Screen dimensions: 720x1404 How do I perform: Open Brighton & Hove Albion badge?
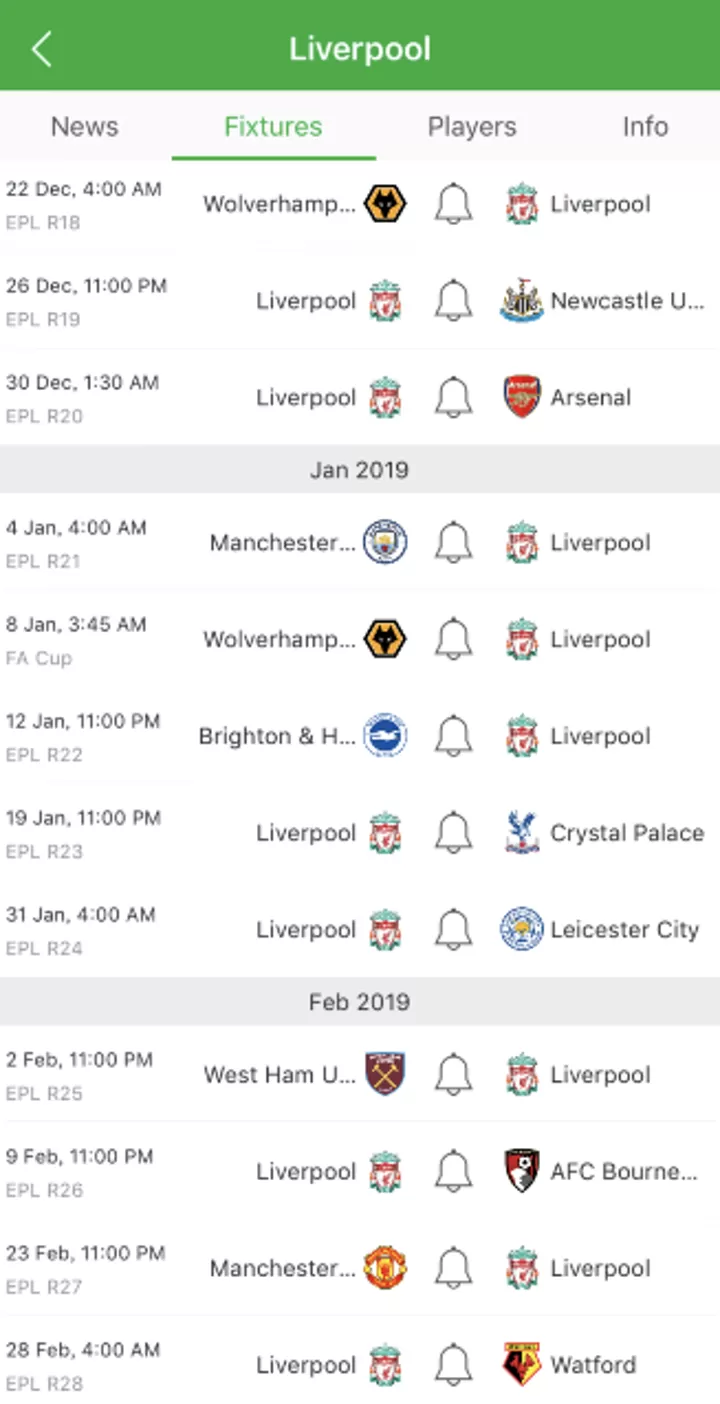click(385, 736)
